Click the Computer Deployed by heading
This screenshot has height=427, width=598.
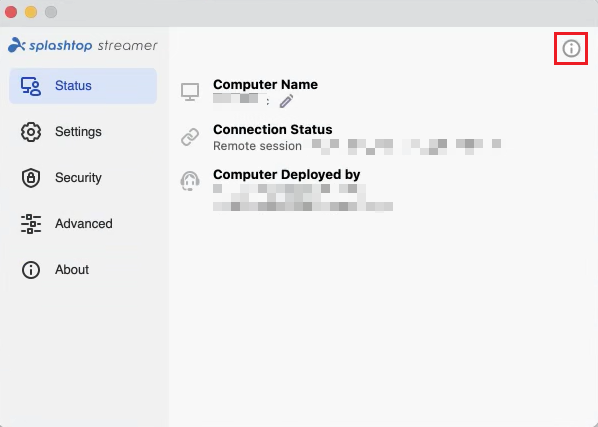click(286, 175)
